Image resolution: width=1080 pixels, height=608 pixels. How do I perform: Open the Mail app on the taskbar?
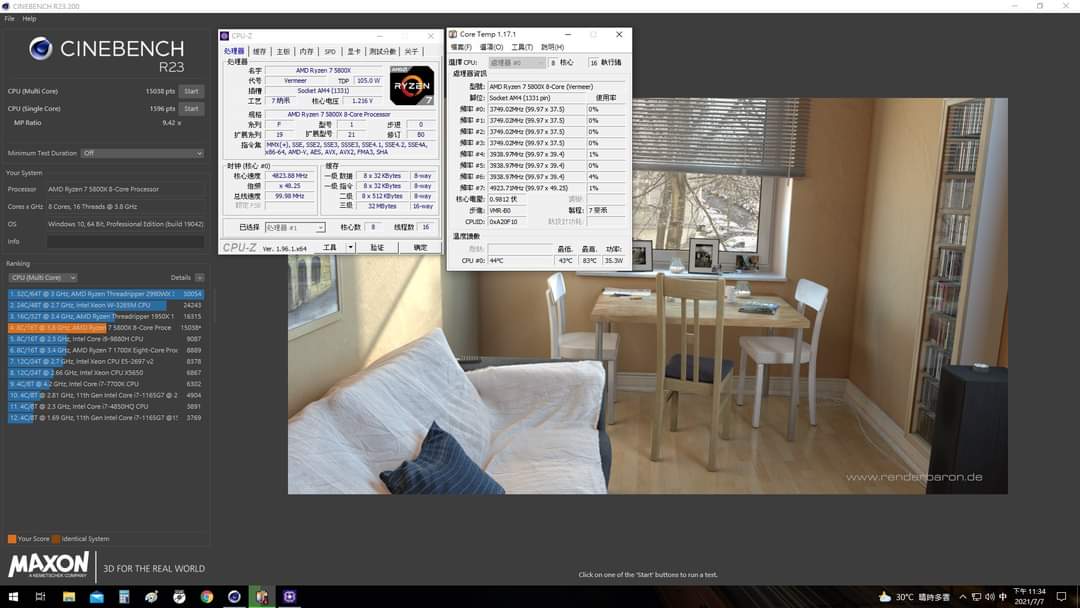click(96, 596)
